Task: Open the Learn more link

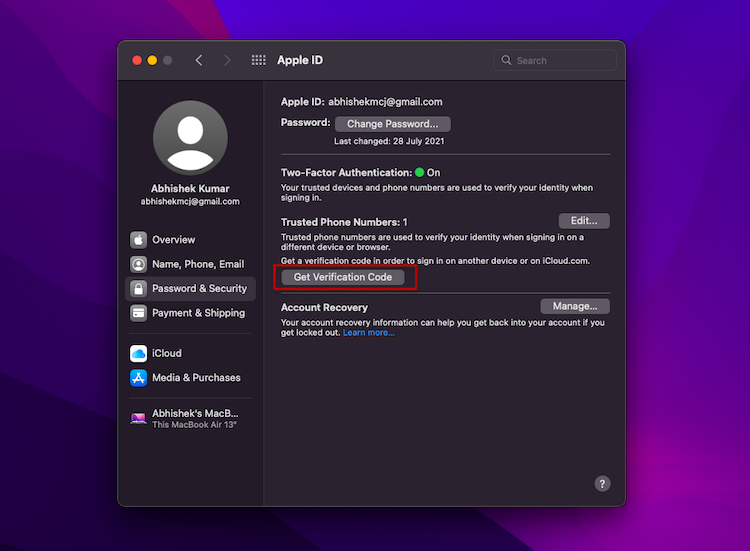Action: [x=368, y=333]
